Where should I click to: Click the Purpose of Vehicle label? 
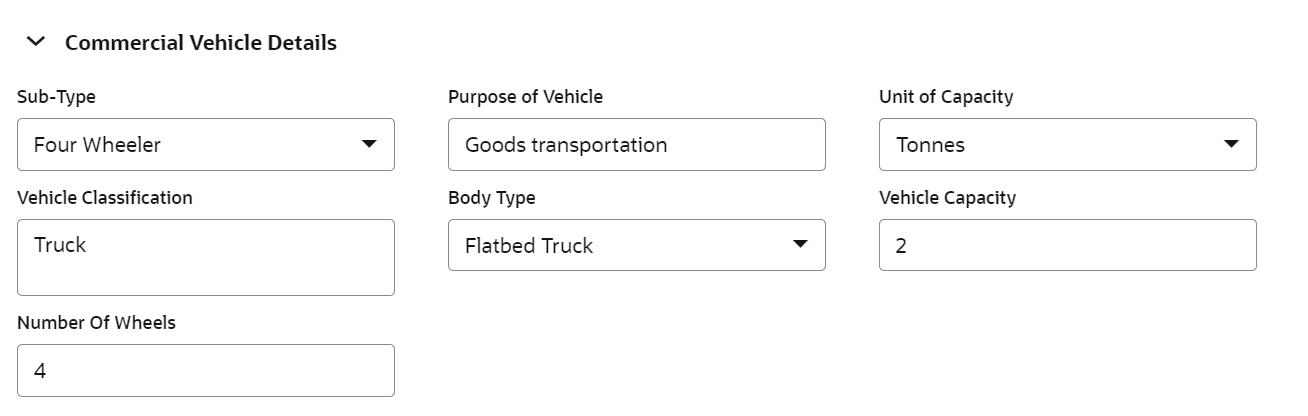click(525, 97)
